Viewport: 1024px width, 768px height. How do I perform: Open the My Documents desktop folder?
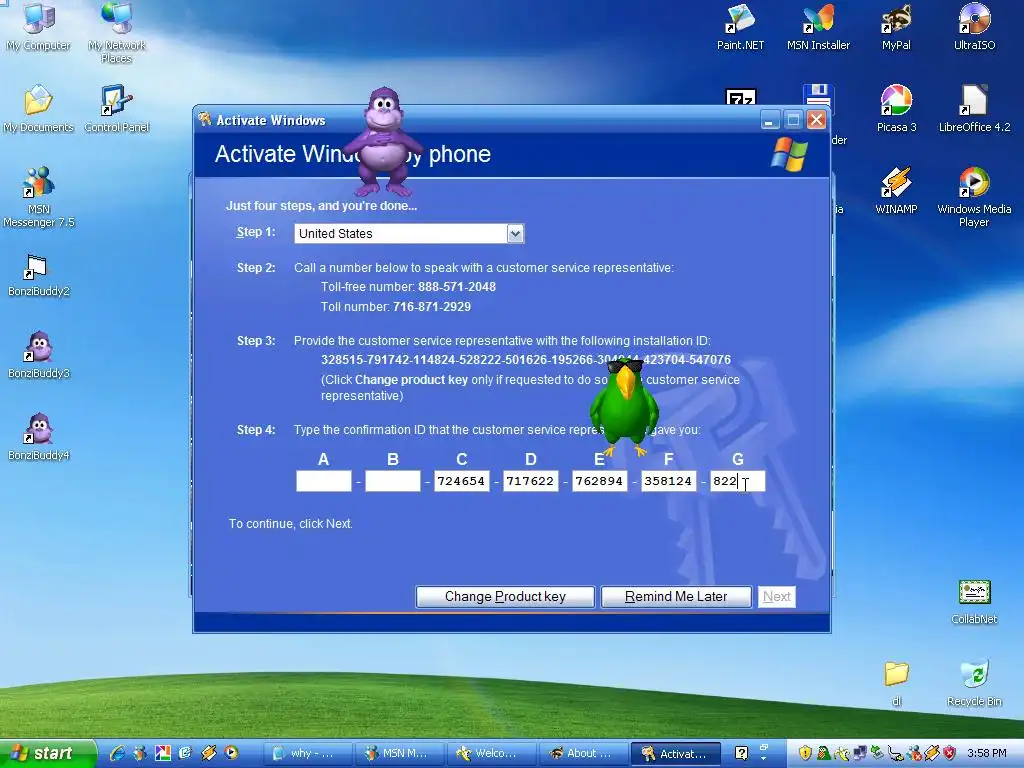[39, 109]
